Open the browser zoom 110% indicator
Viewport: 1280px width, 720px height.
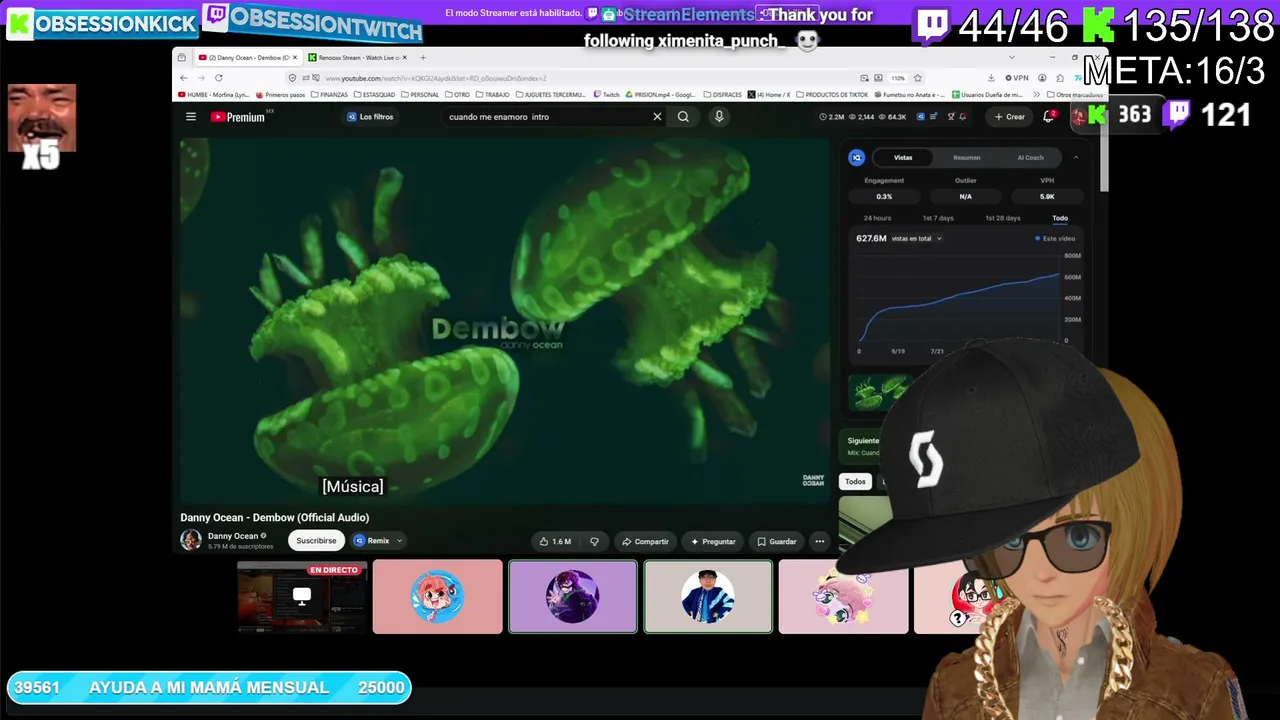(898, 78)
